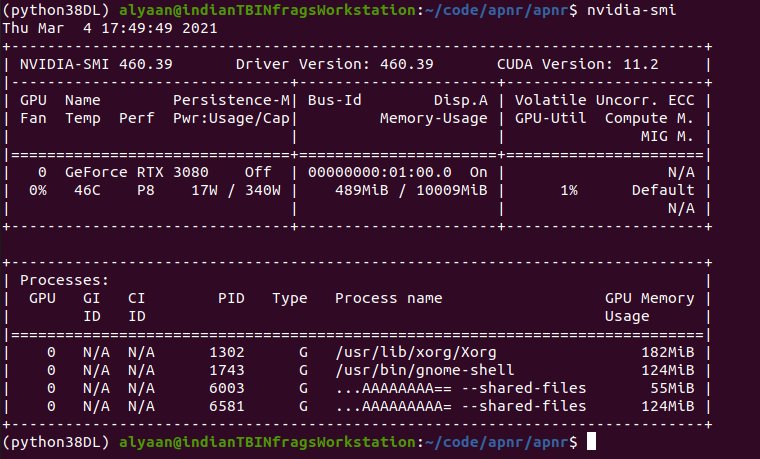Click the ~/code/apnr/apnr path in bottom prompt
760x459 pixels.
(x=497, y=442)
